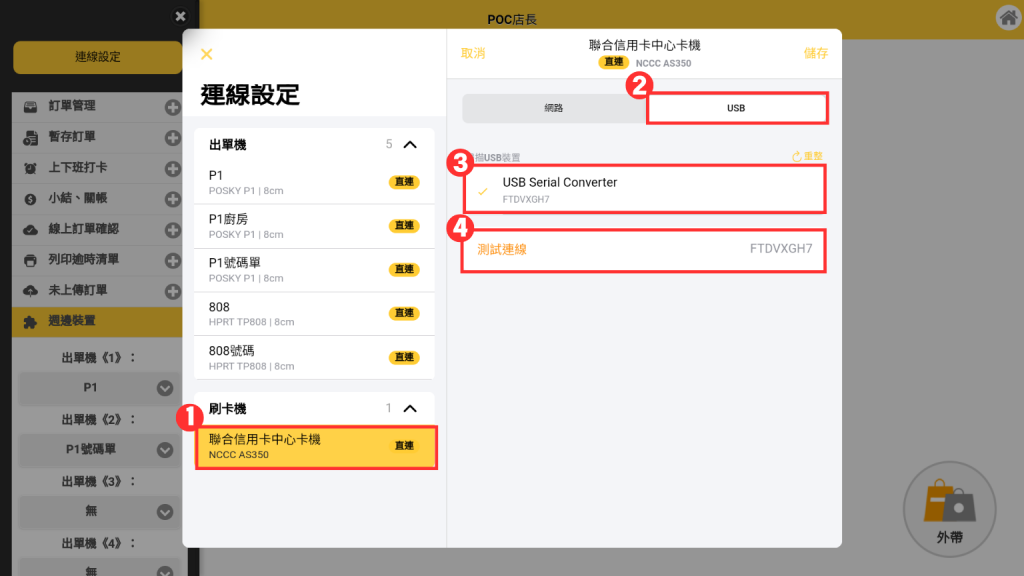
Task: Click 測試連線 to test connection
Action: (502, 249)
